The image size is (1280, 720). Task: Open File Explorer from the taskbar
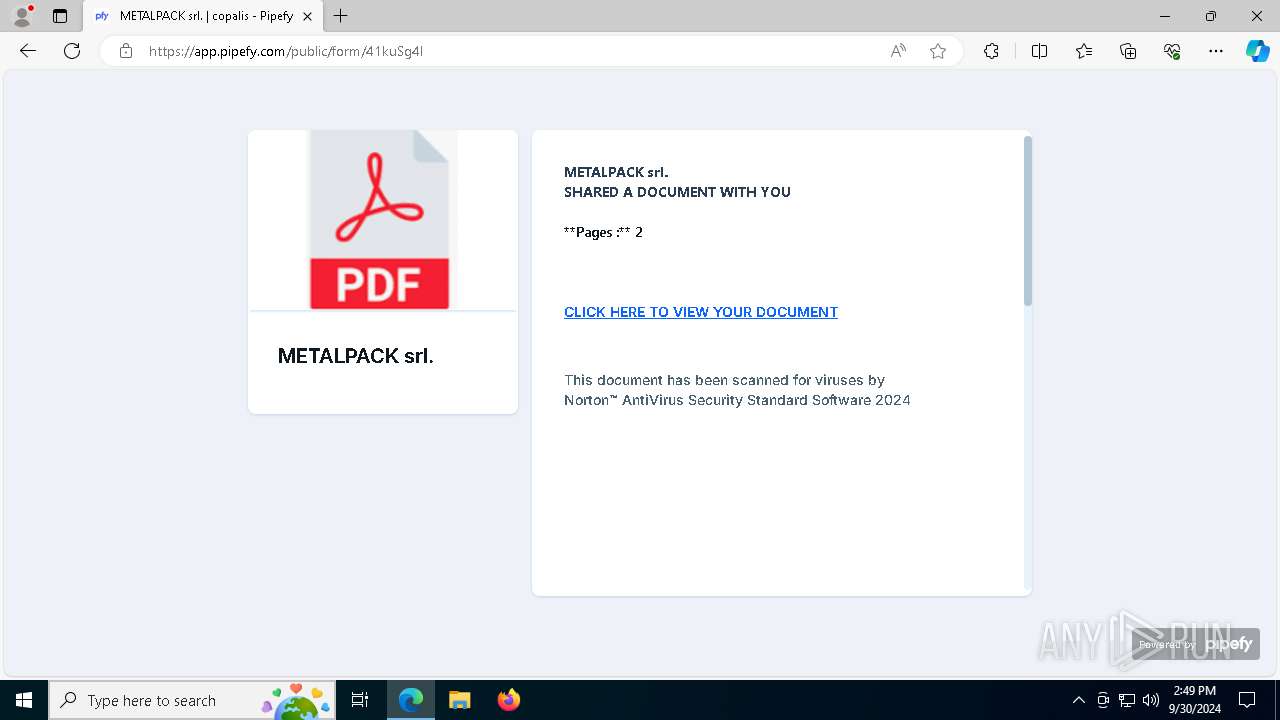click(459, 700)
